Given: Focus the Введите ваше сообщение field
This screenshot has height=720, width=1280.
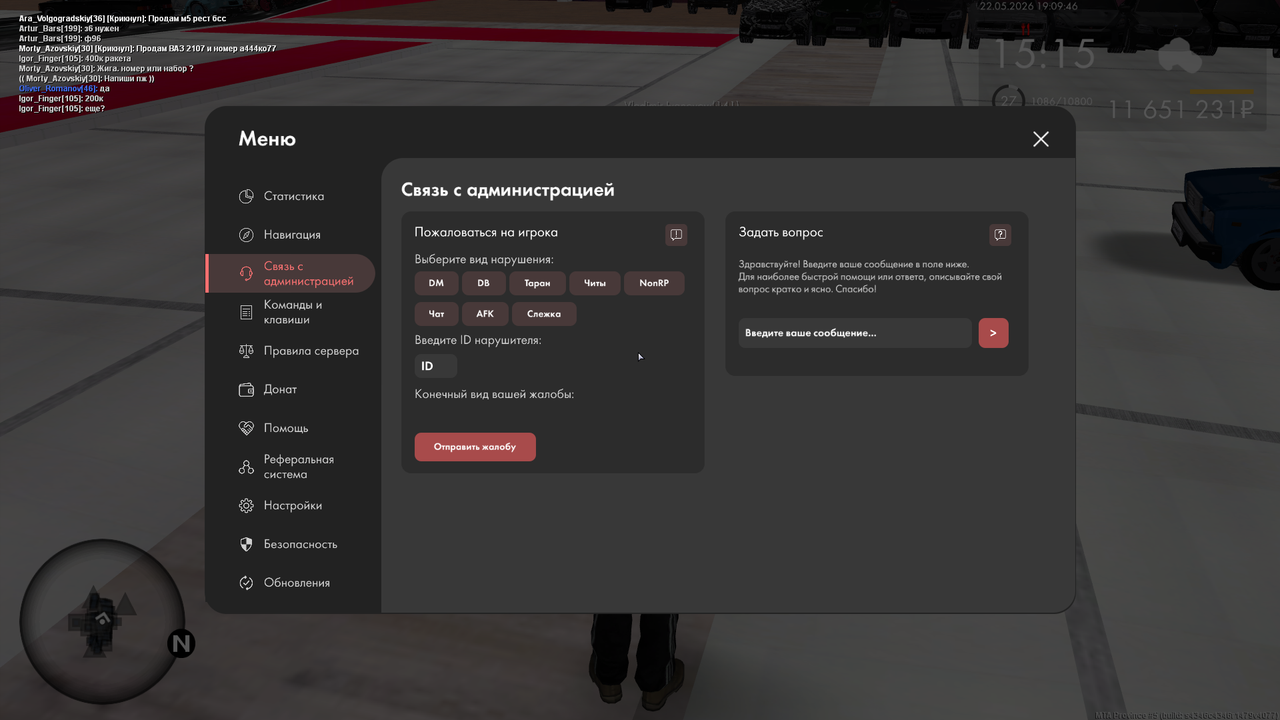Looking at the screenshot, I should pyautogui.click(x=855, y=333).
